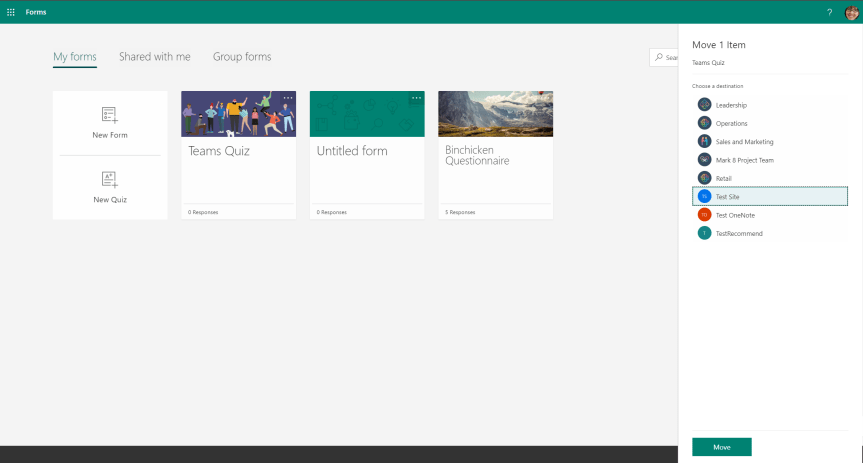This screenshot has height=463, width=863.
Task: Switch to the Shared with me tab
Action: [154, 57]
